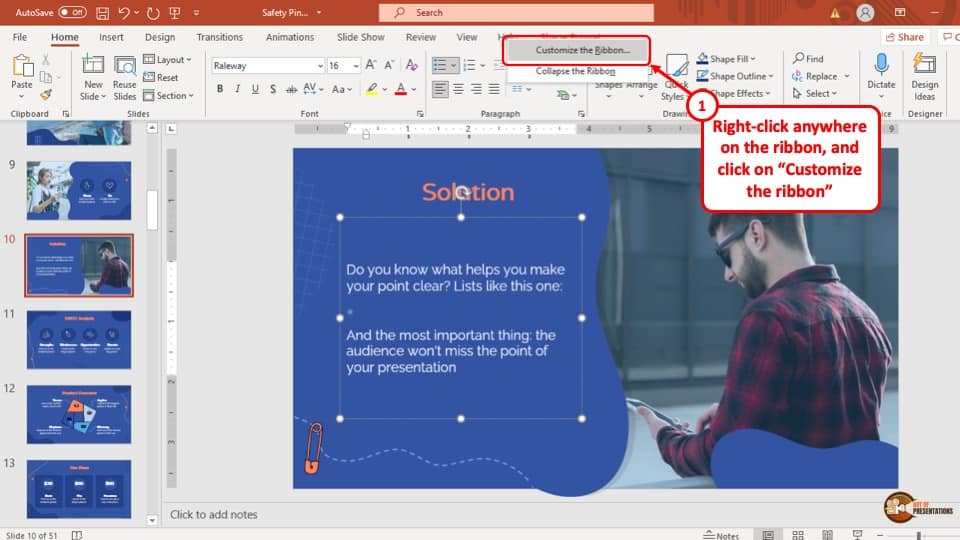Cut selection with scissors icon
The height and width of the screenshot is (540, 960).
pyautogui.click(x=46, y=60)
